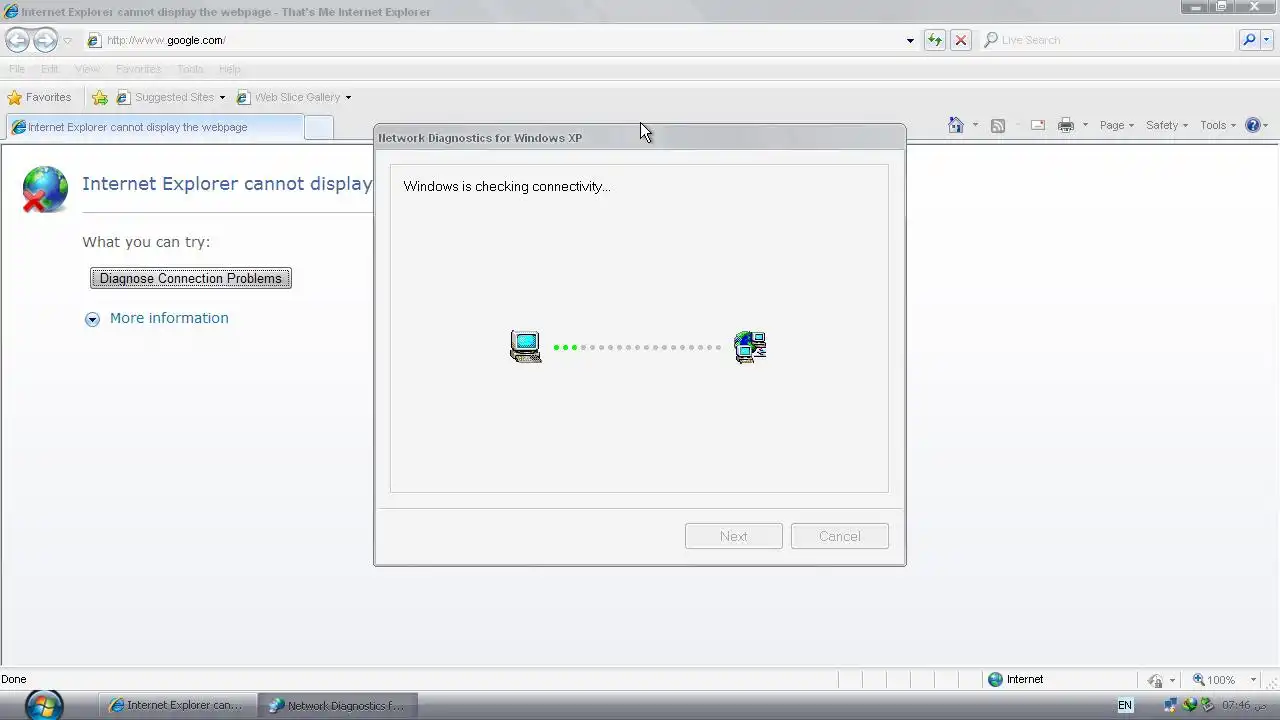Click the Read Mail envelope icon
The width and height of the screenshot is (1280, 720).
(x=1038, y=125)
